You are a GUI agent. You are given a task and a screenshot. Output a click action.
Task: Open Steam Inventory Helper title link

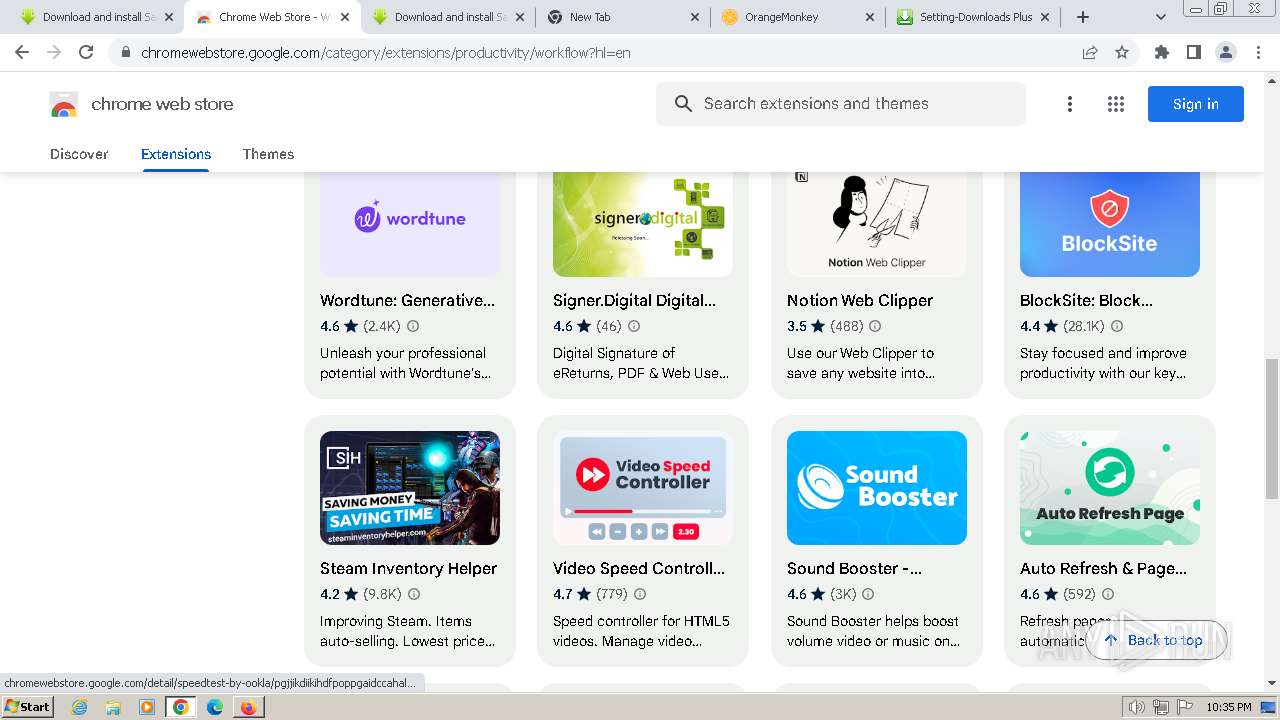[x=408, y=568]
